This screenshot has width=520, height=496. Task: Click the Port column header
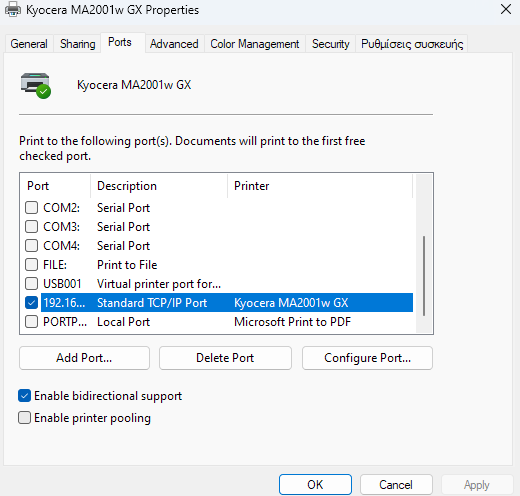(55, 186)
